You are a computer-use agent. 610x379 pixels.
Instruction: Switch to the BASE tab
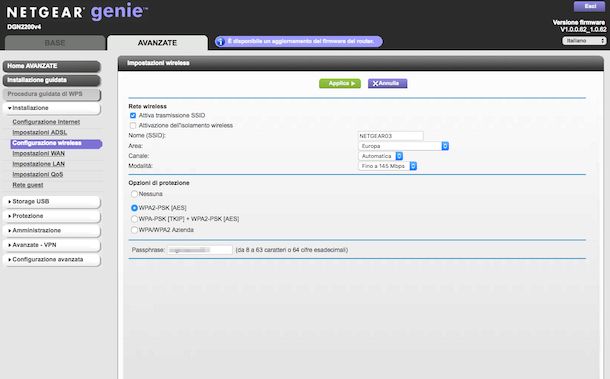point(55,43)
